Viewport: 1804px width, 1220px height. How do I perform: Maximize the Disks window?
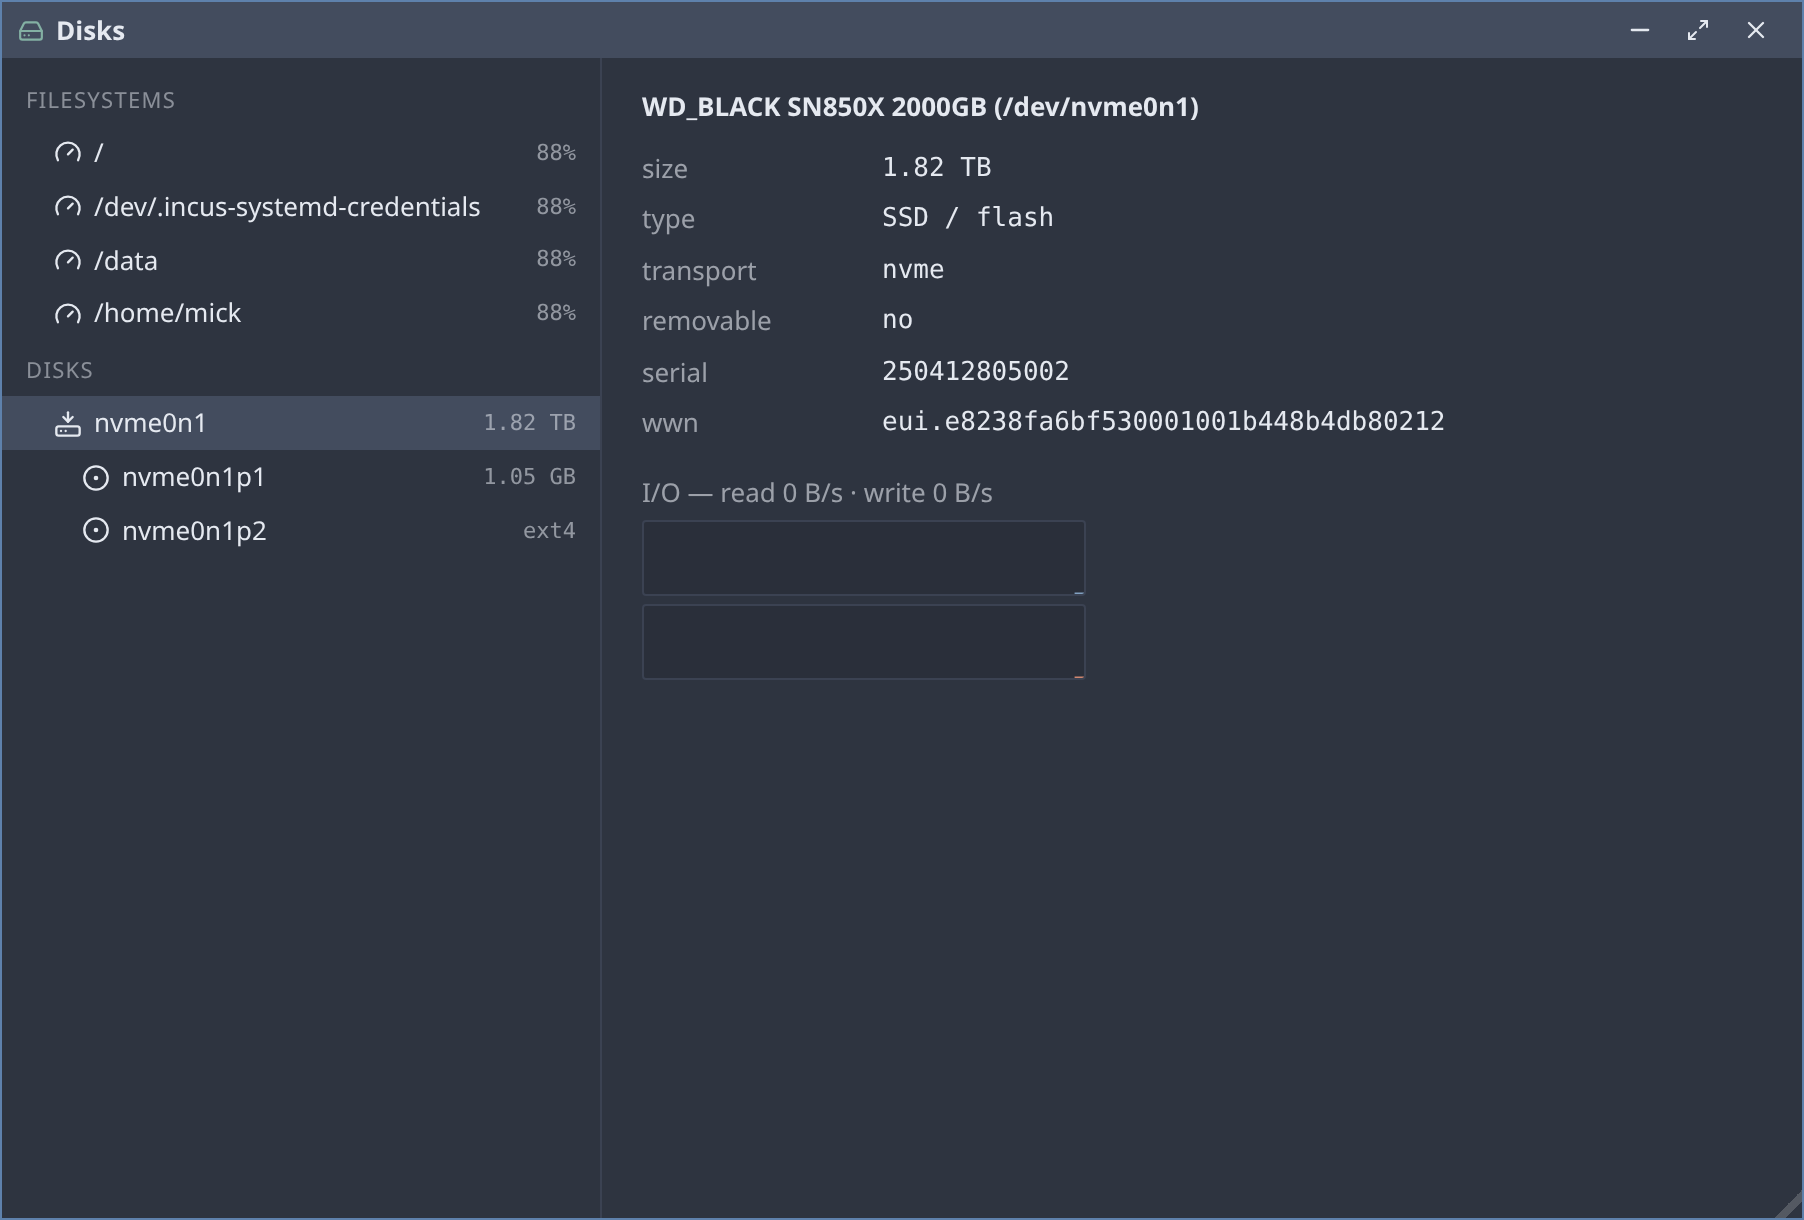tap(1698, 31)
